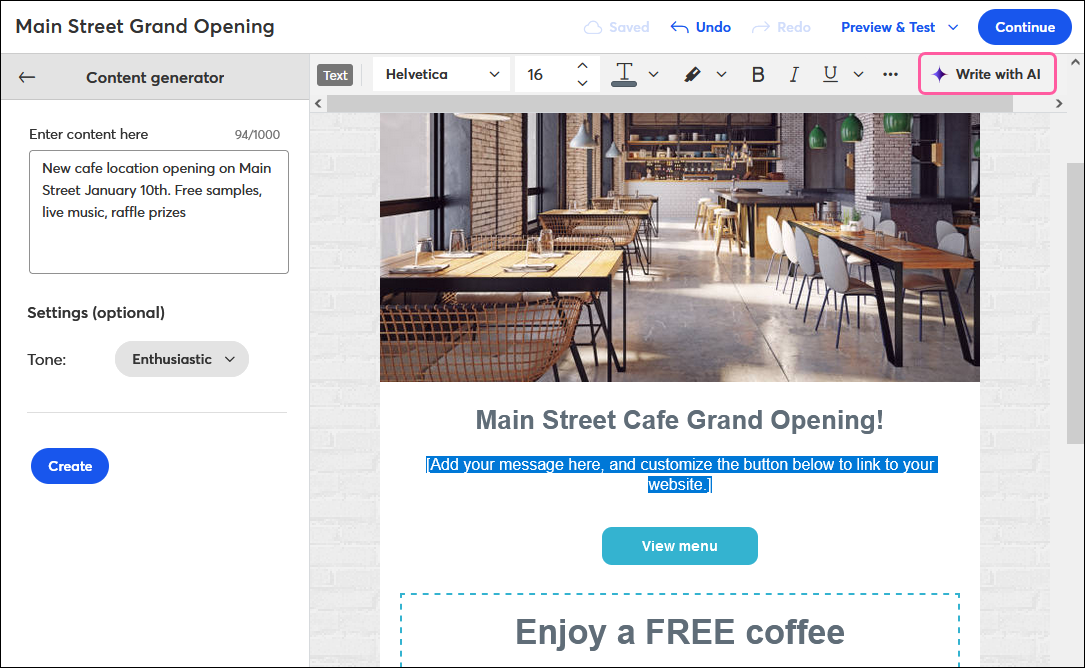Click the 94/1000 character counter

pos(257,135)
